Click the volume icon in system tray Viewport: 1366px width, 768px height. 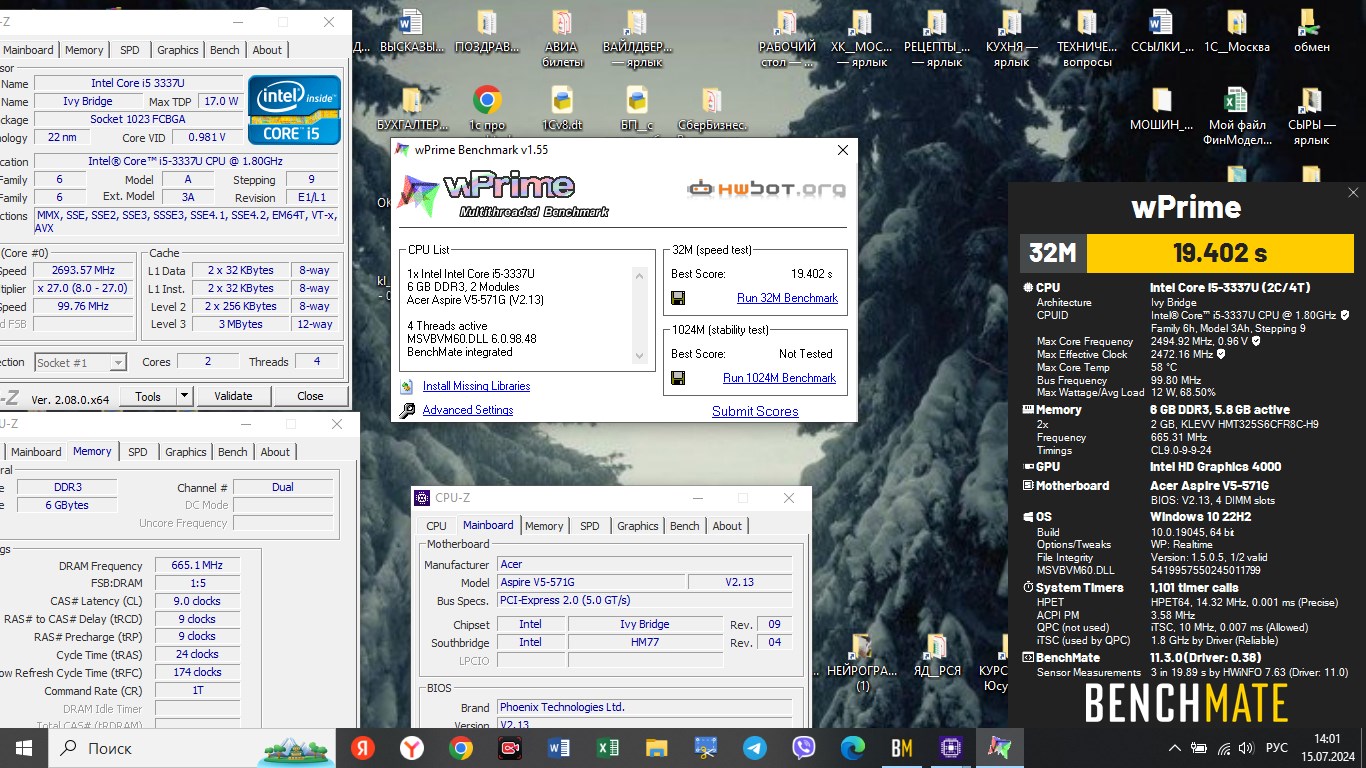1246,748
